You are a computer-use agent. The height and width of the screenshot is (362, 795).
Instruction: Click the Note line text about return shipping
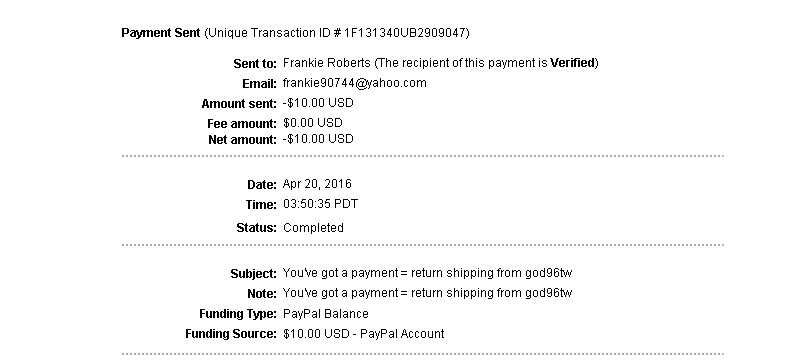[x=427, y=293]
